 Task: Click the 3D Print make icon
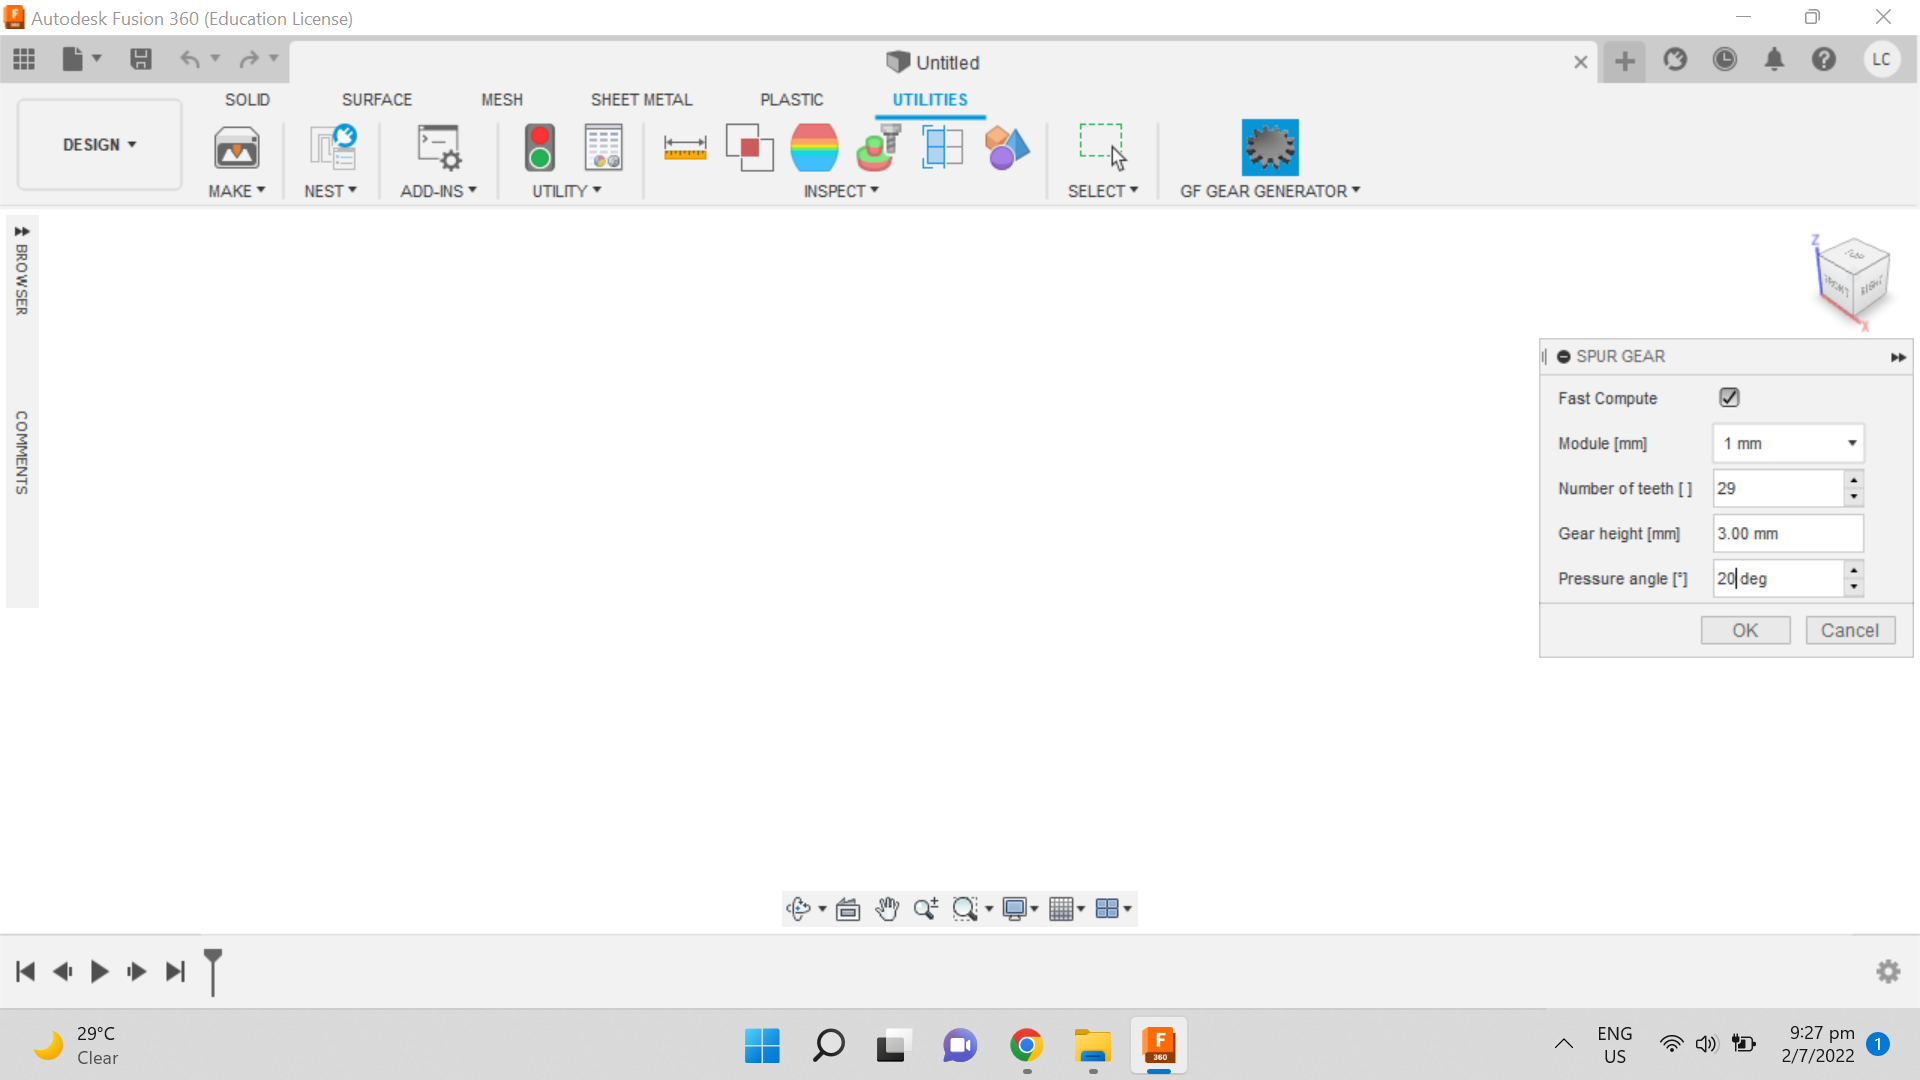(x=237, y=148)
